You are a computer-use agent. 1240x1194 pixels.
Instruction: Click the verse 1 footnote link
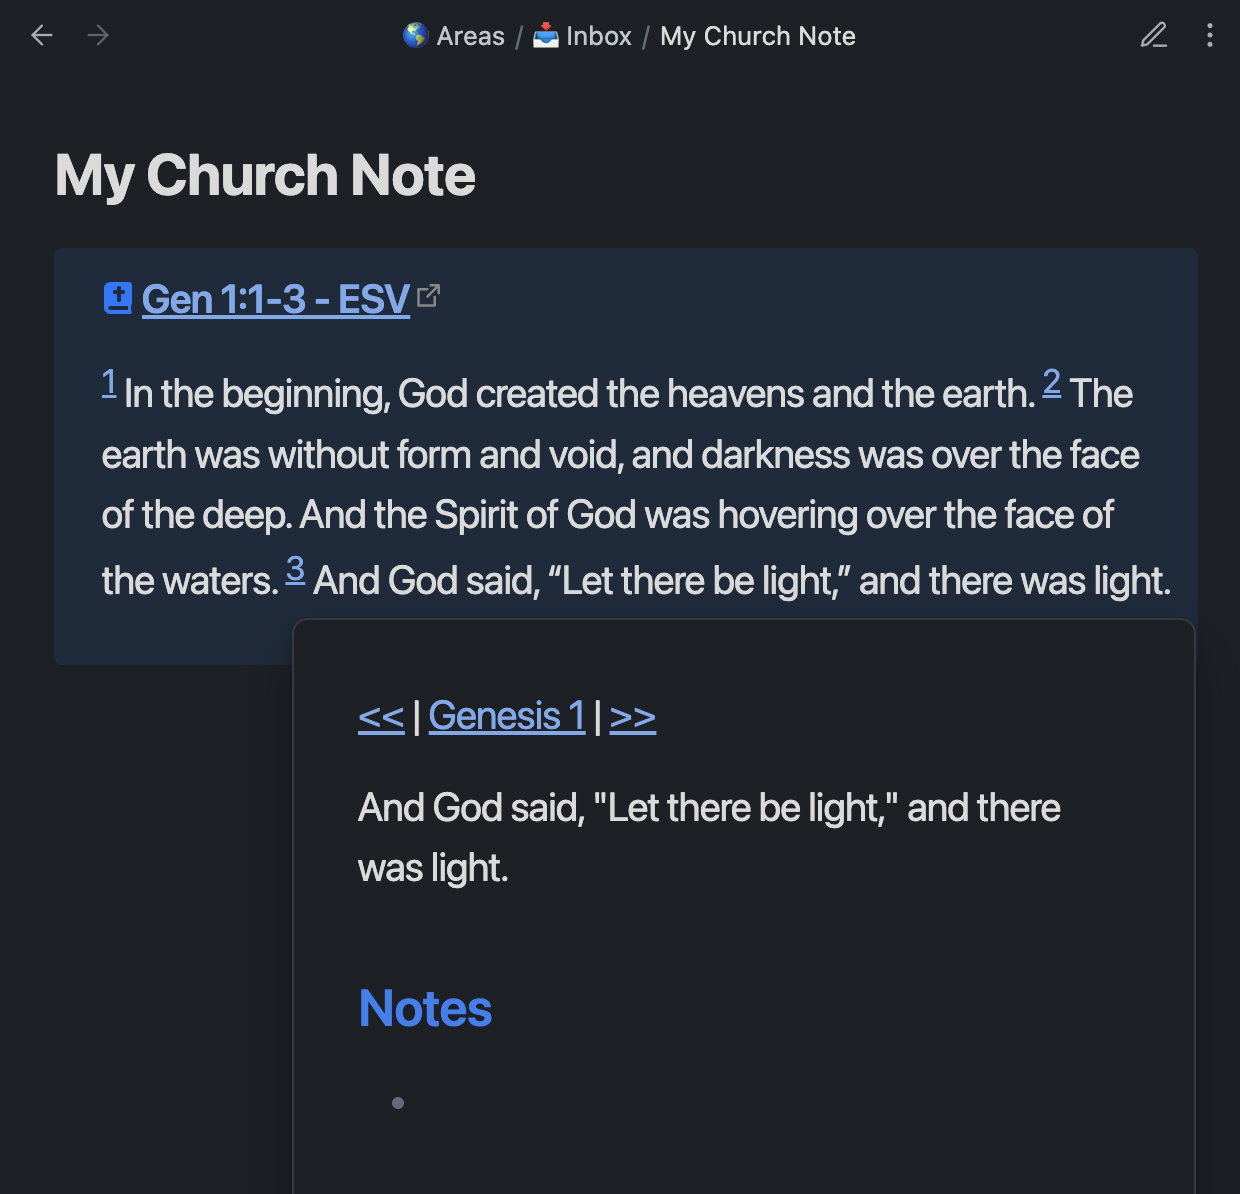[x=109, y=383]
